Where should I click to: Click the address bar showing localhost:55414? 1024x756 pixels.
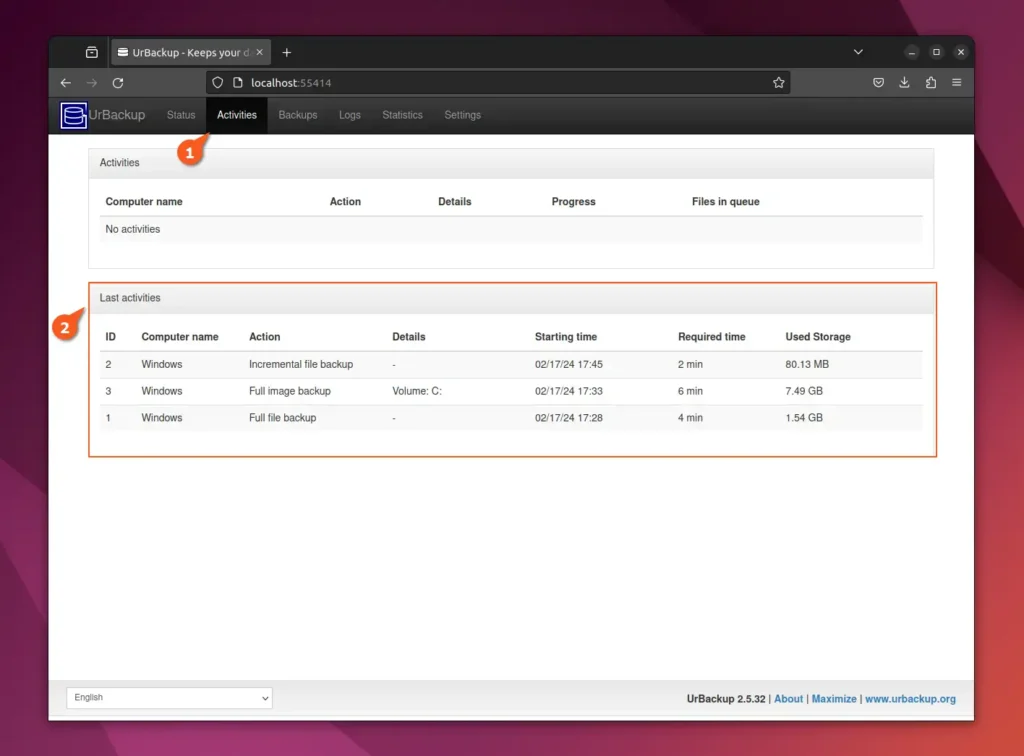(400, 83)
